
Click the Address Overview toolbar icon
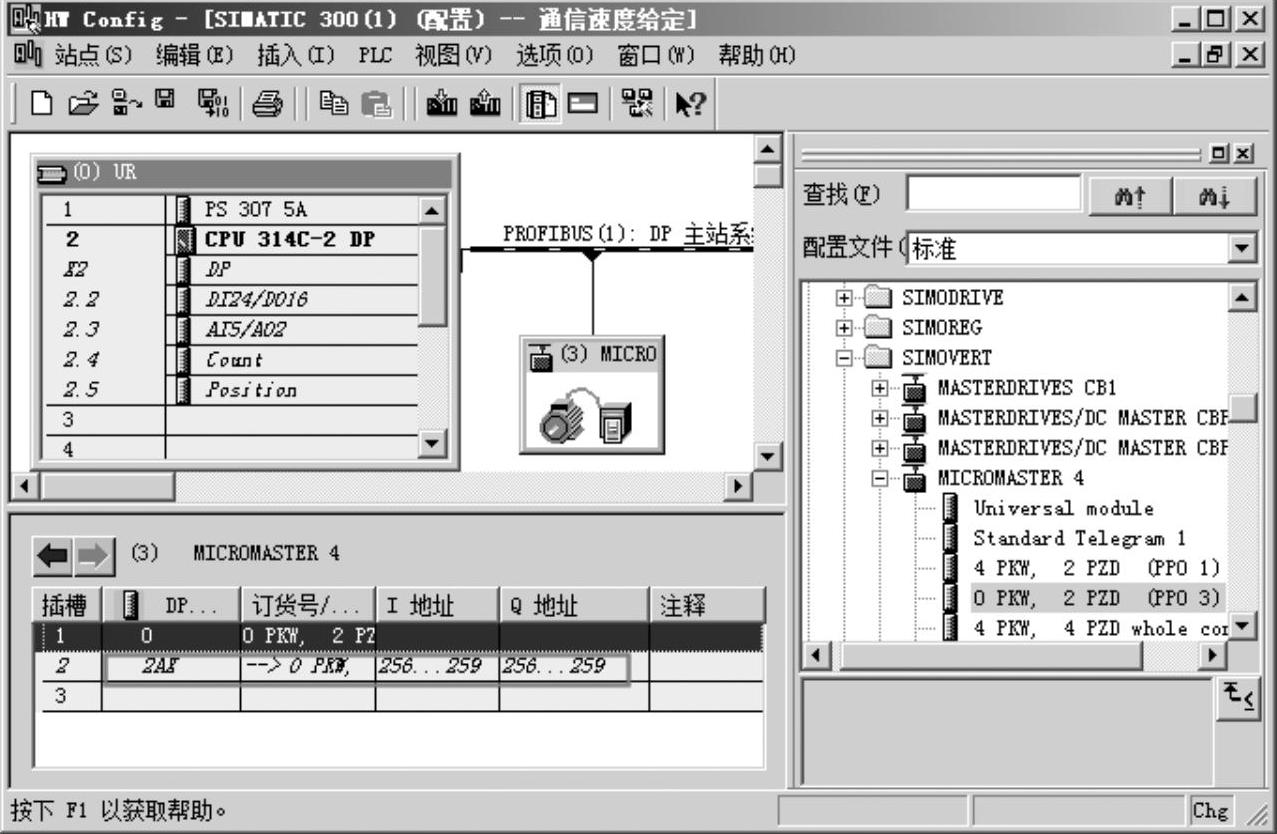(x=583, y=104)
